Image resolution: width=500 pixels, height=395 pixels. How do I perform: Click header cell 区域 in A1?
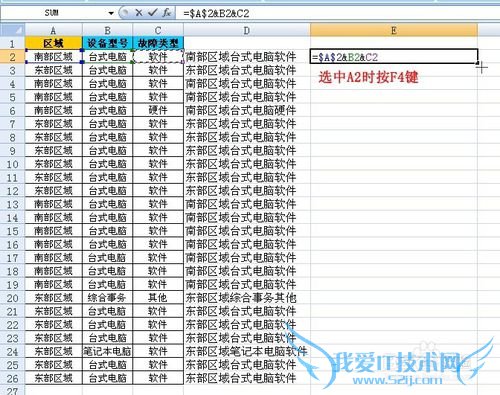tap(53, 43)
